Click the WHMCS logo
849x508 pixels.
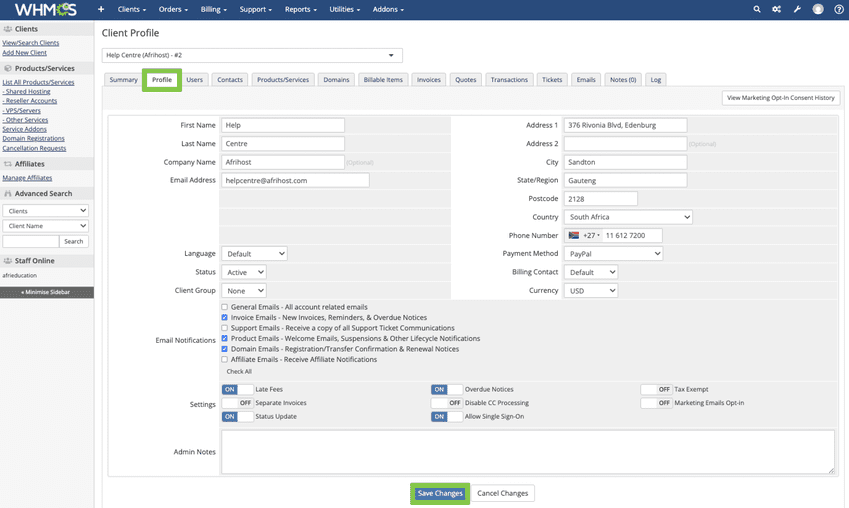[x=45, y=10]
